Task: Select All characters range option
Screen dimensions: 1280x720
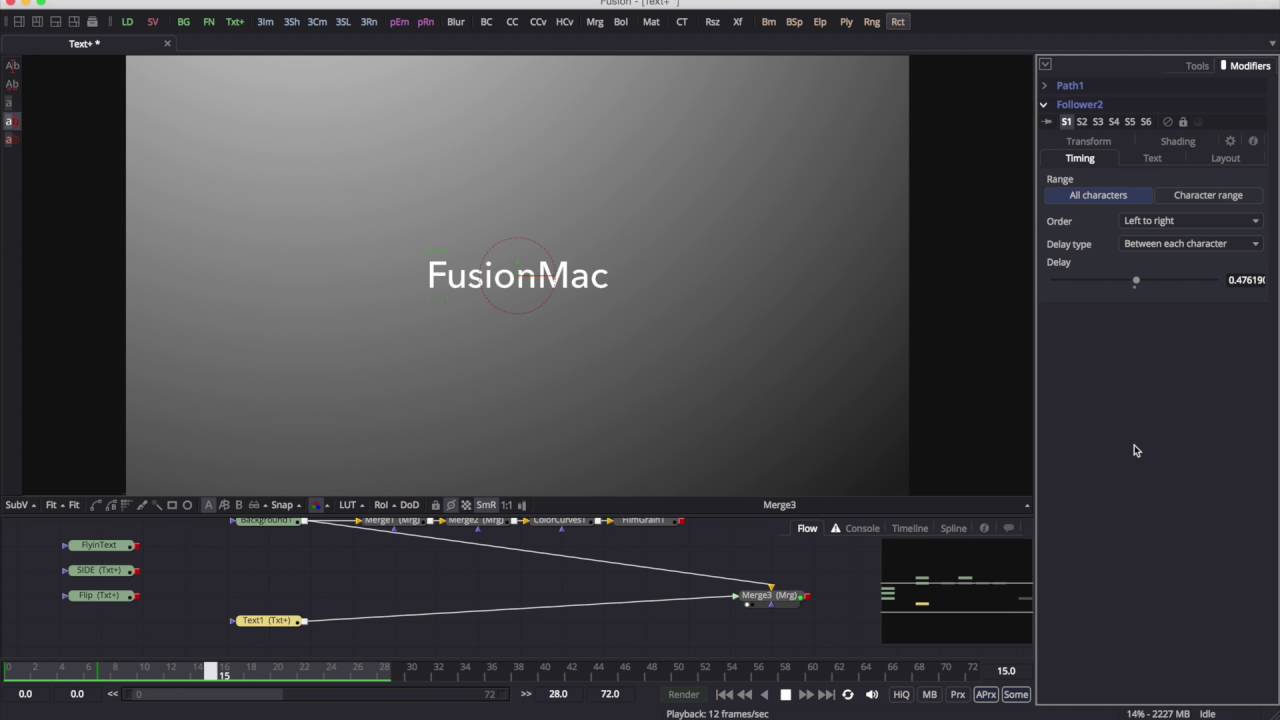Action: [1098, 195]
